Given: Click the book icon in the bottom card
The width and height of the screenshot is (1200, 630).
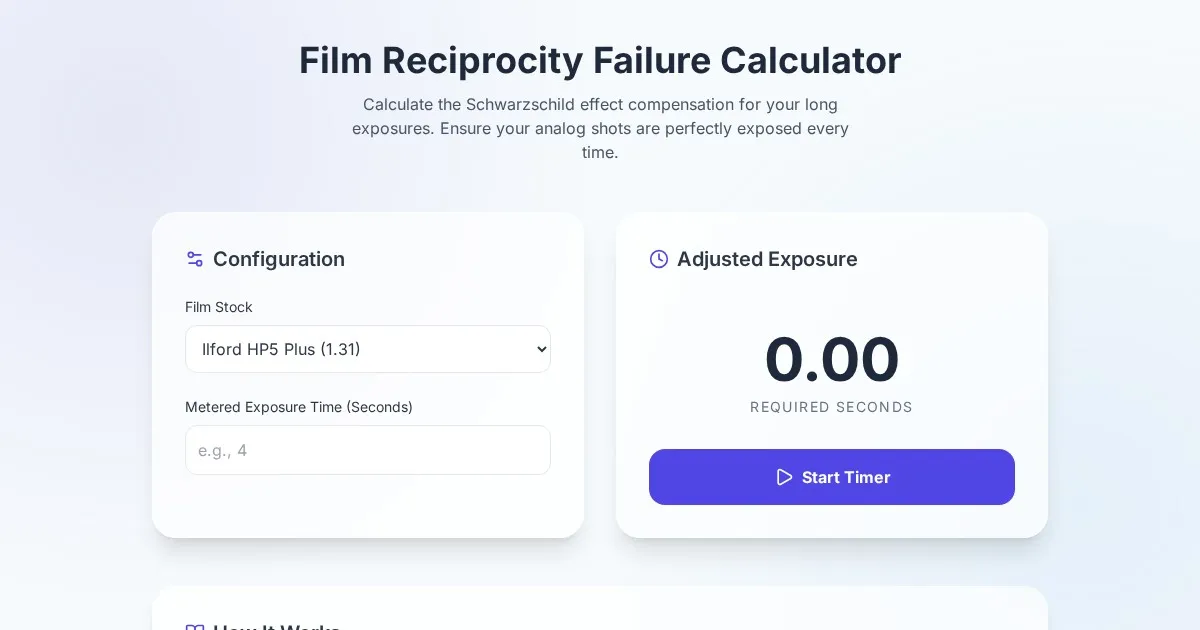Looking at the screenshot, I should 195,626.
